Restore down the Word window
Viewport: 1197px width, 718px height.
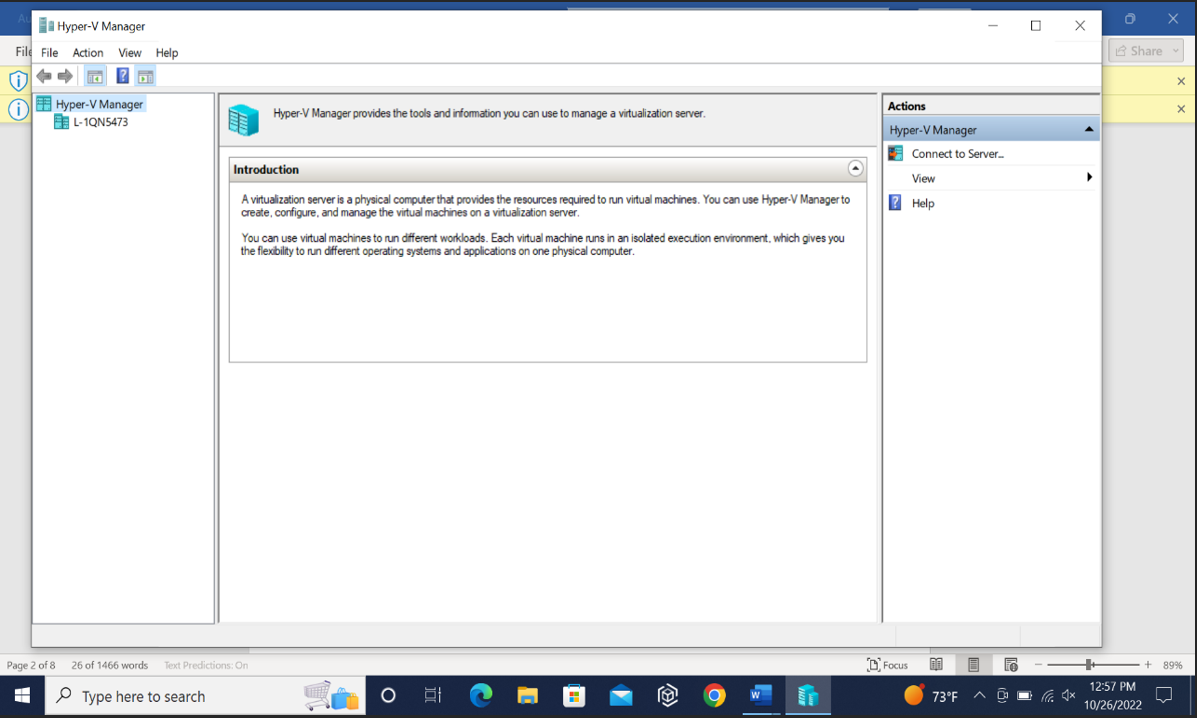point(1130,18)
